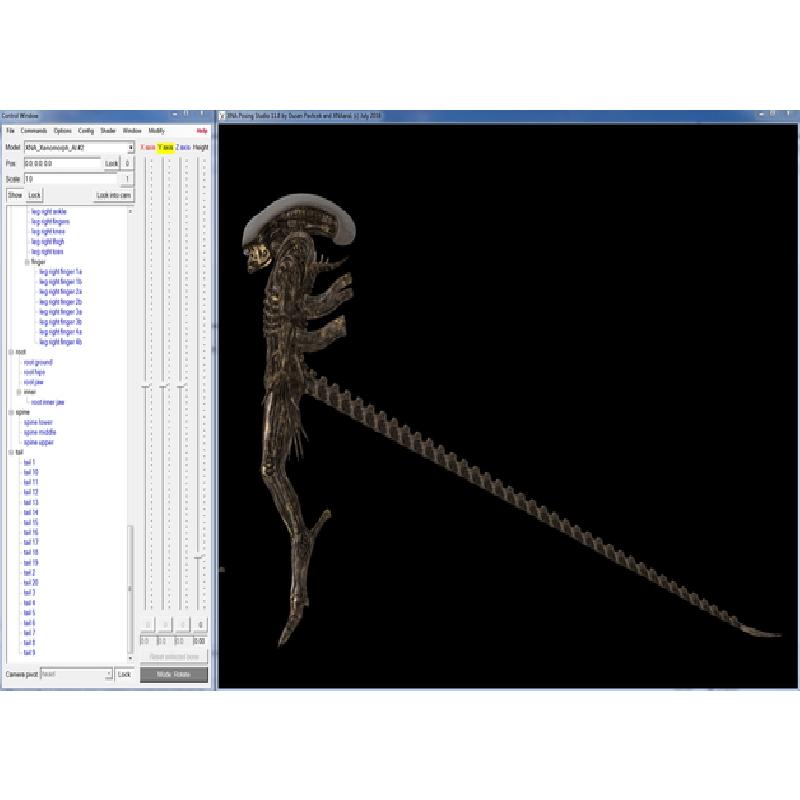Collapse the inner bone group
This screenshot has width=800, height=800.
point(19,392)
